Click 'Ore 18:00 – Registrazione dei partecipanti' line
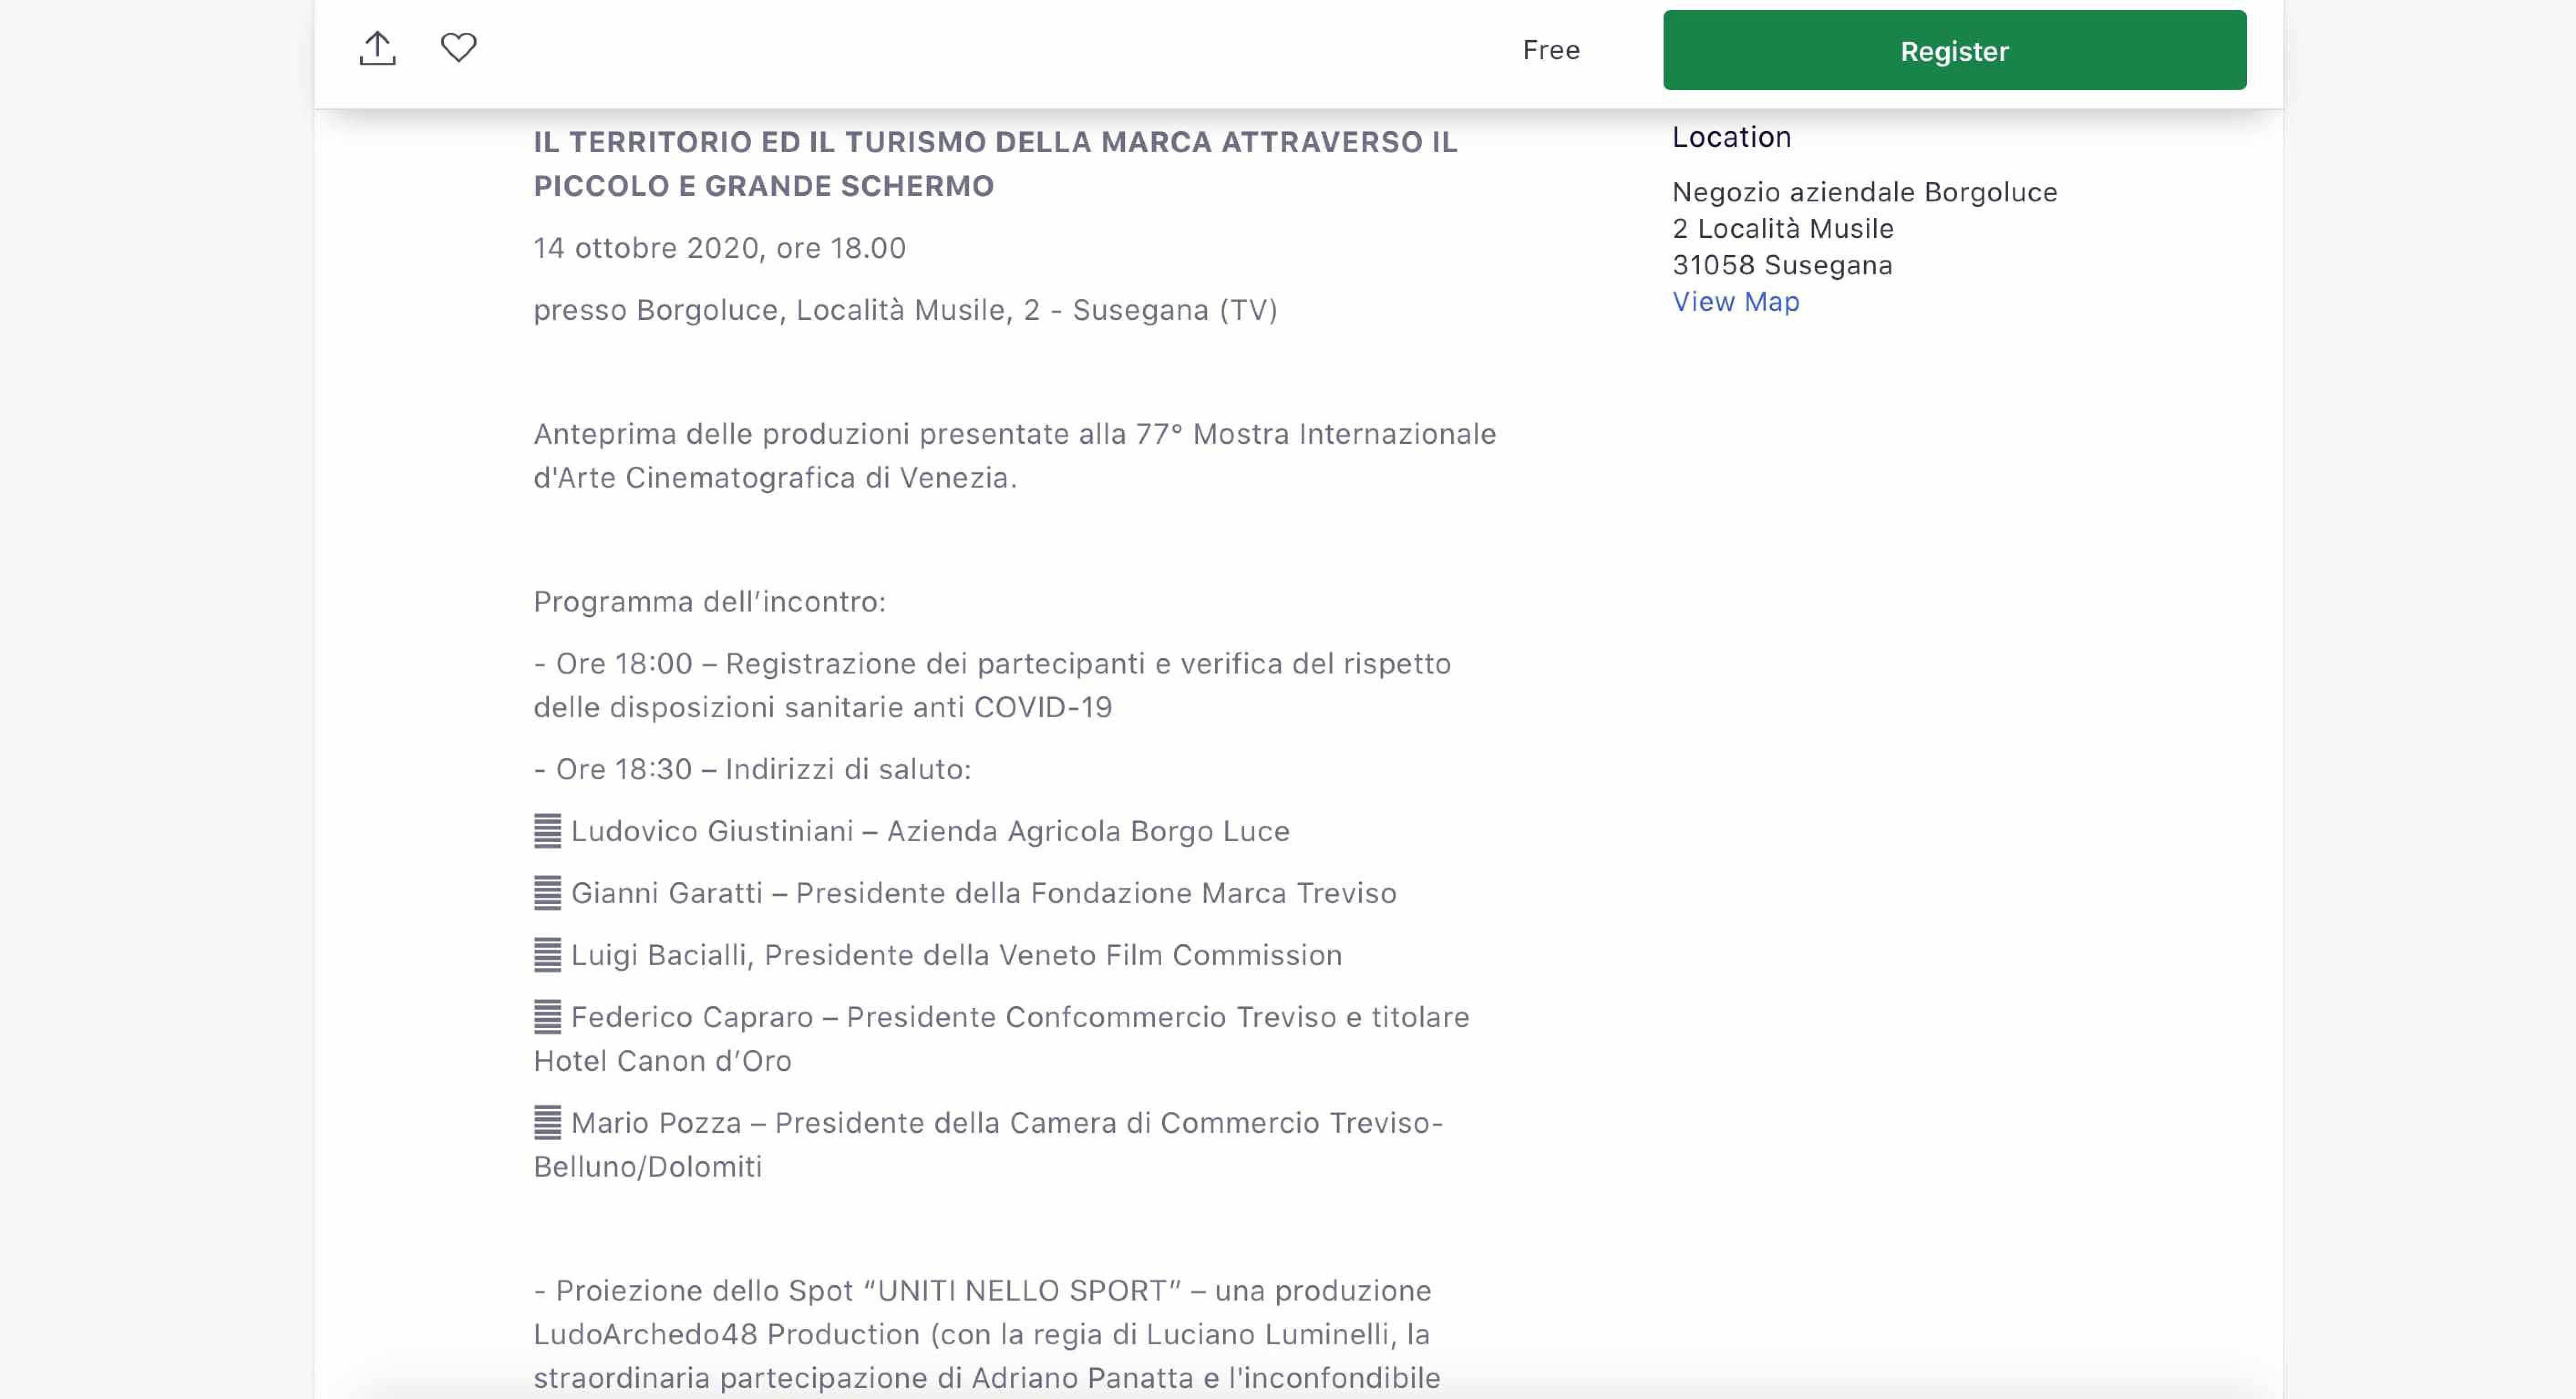Image resolution: width=2576 pixels, height=1399 pixels. click(992, 685)
